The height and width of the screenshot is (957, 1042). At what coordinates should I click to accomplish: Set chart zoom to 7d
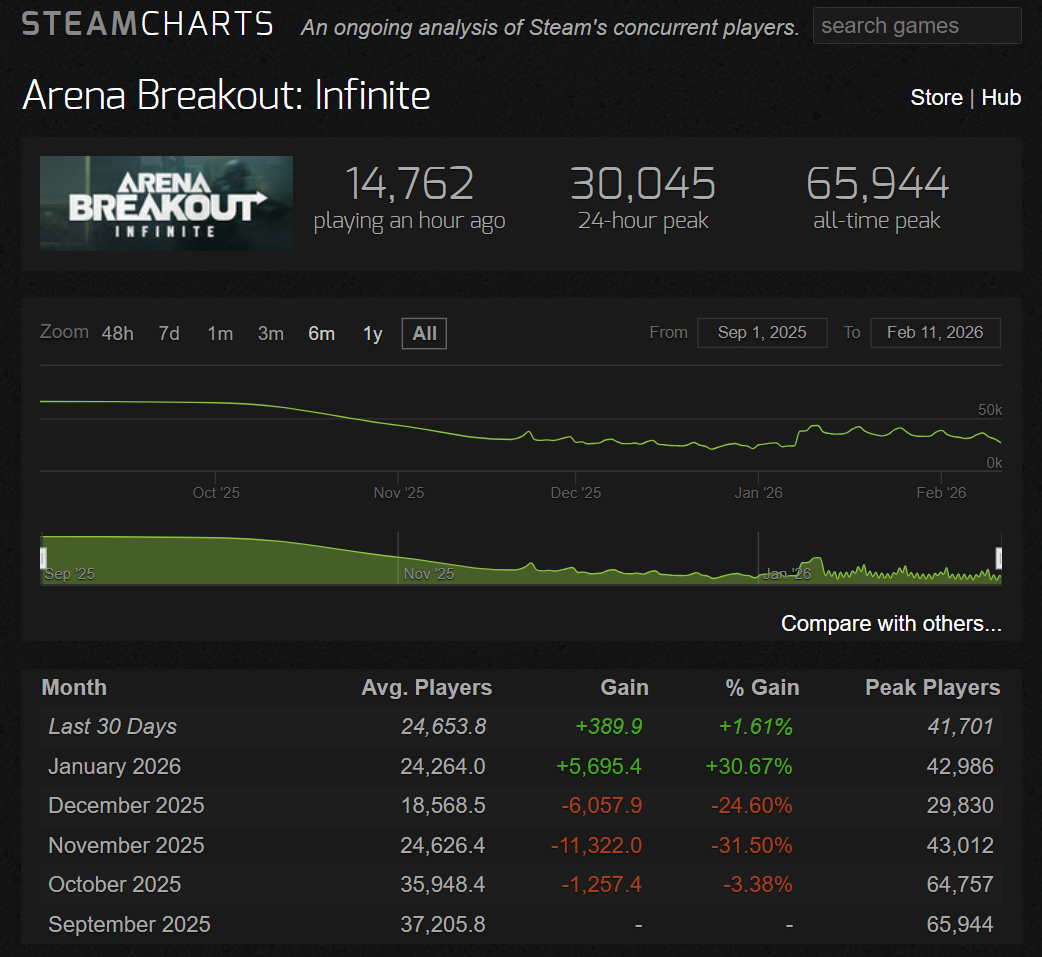(x=169, y=334)
